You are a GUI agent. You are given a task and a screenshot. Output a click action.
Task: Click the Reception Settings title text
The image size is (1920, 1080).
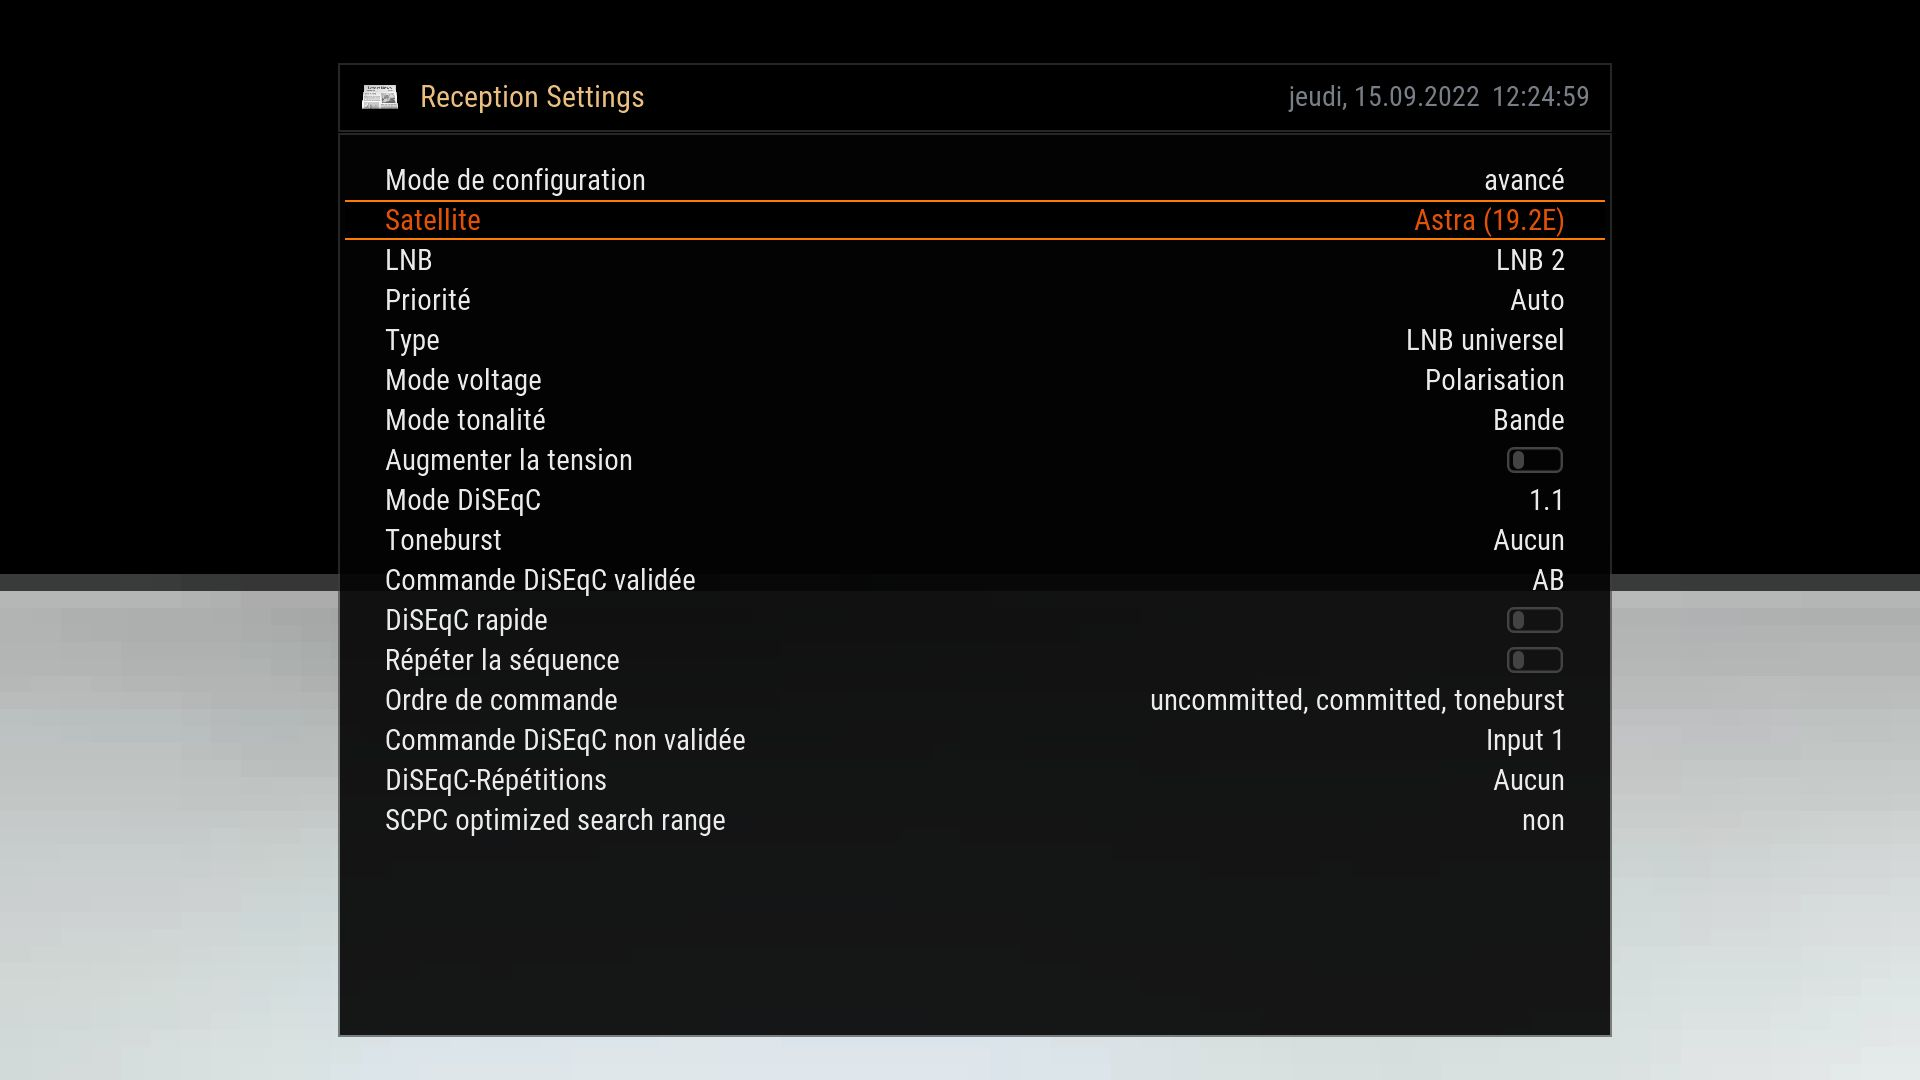pos(532,97)
